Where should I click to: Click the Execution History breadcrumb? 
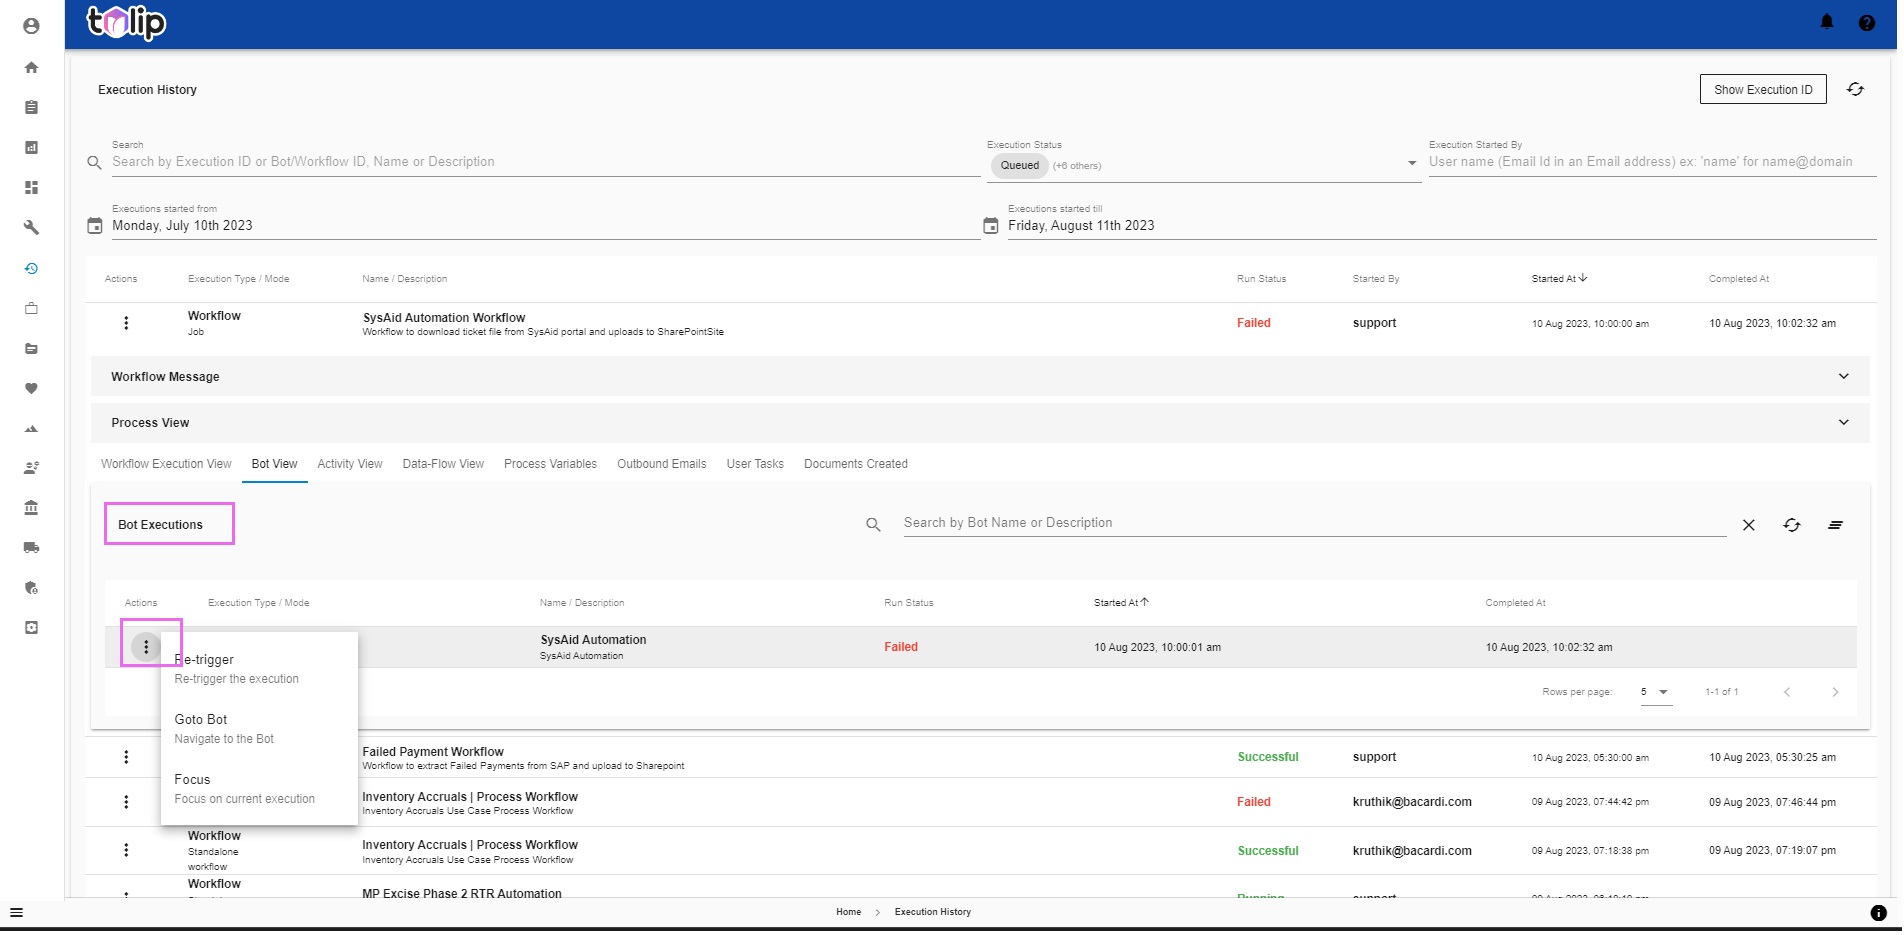932,912
